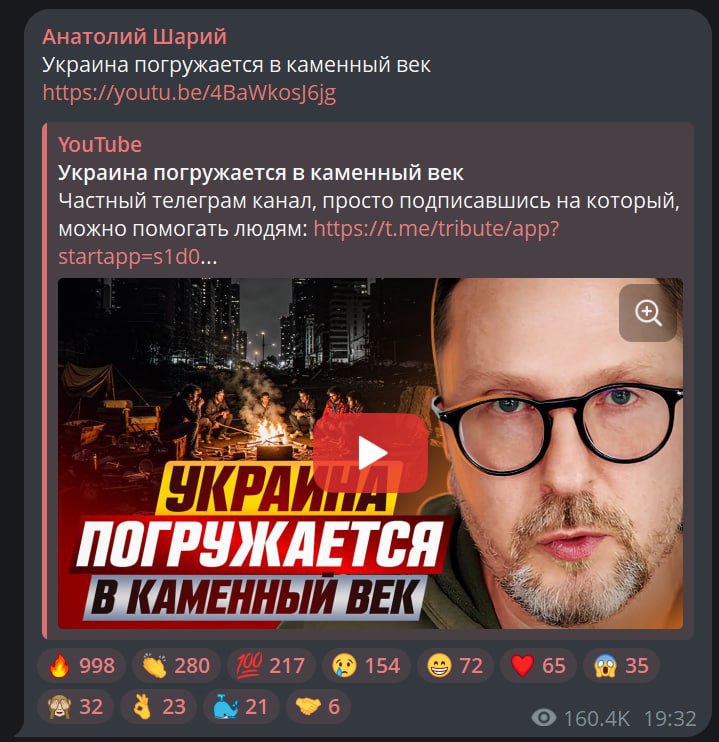Select the 100 points reaction
The image size is (719, 742).
(271, 665)
